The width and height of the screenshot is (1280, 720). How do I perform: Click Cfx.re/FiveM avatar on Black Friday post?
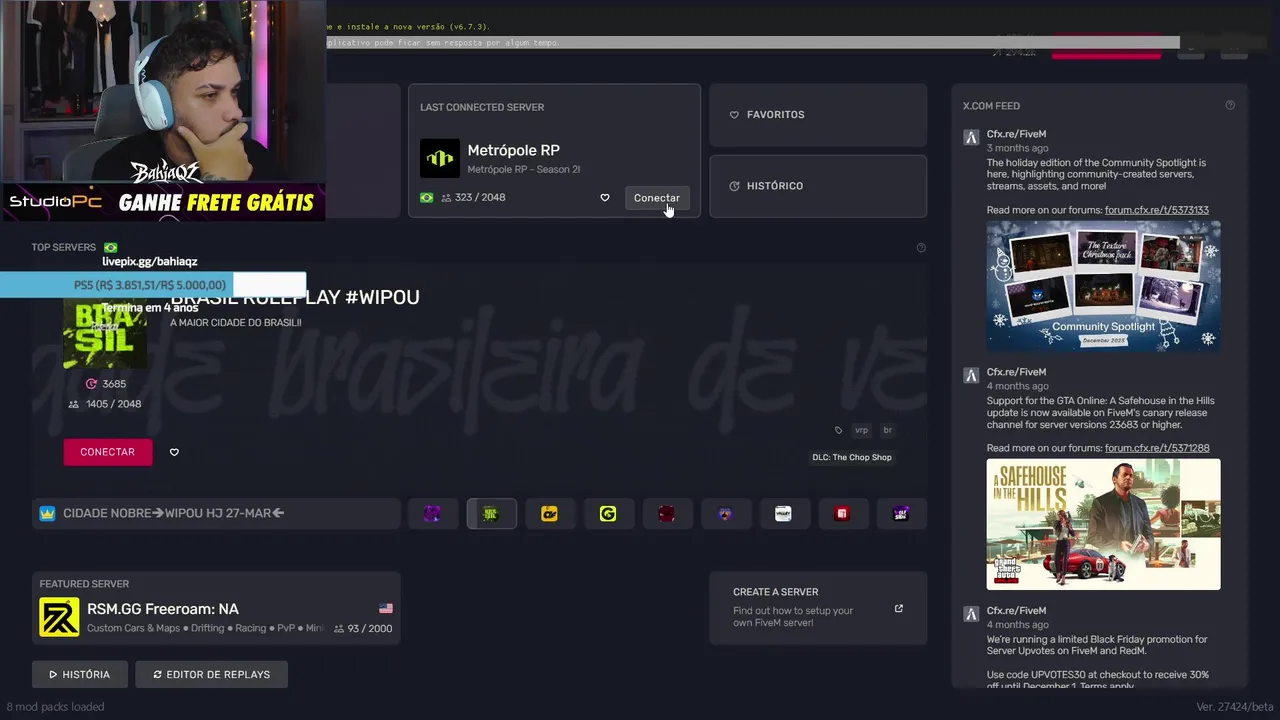click(971, 613)
